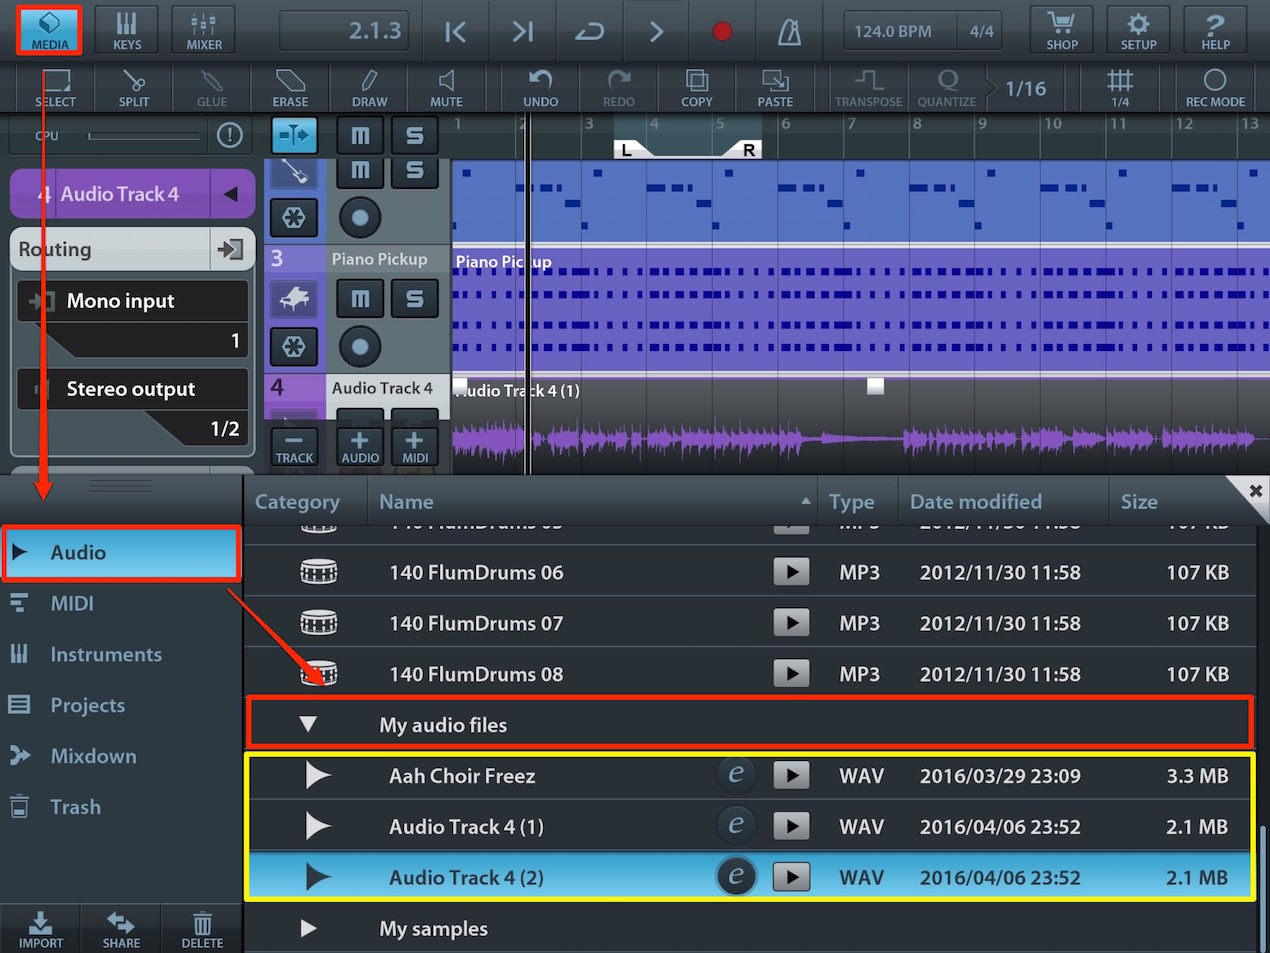
Task: Open the Trash category
Action: tap(121, 807)
